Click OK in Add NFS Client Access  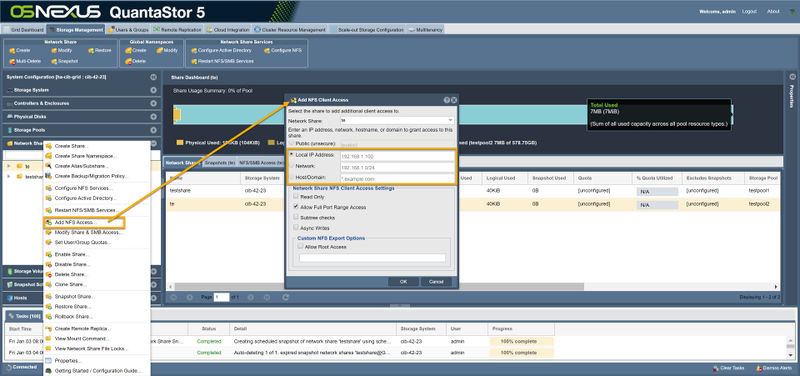(403, 282)
